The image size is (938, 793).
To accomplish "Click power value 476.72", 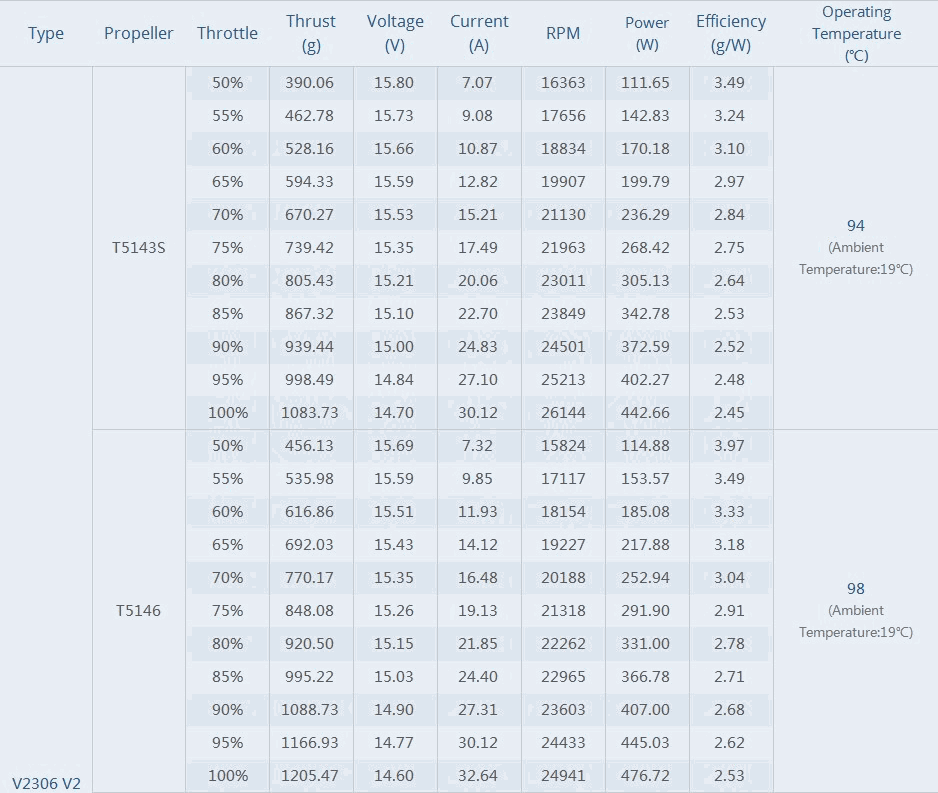I will [645, 776].
